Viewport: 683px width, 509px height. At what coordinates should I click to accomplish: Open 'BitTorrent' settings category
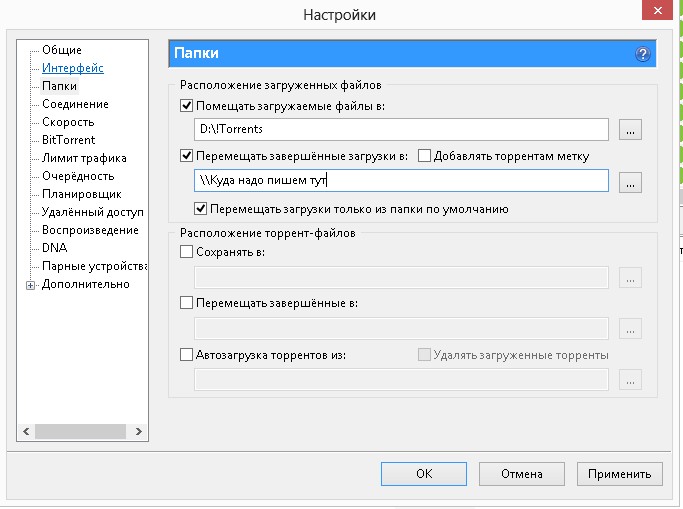(69, 140)
